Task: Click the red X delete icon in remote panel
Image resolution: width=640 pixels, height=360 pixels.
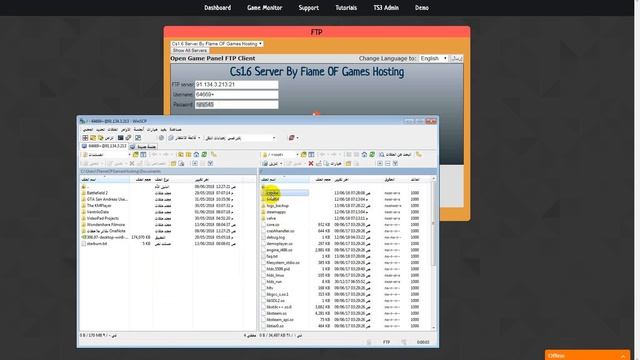Action: click(311, 163)
